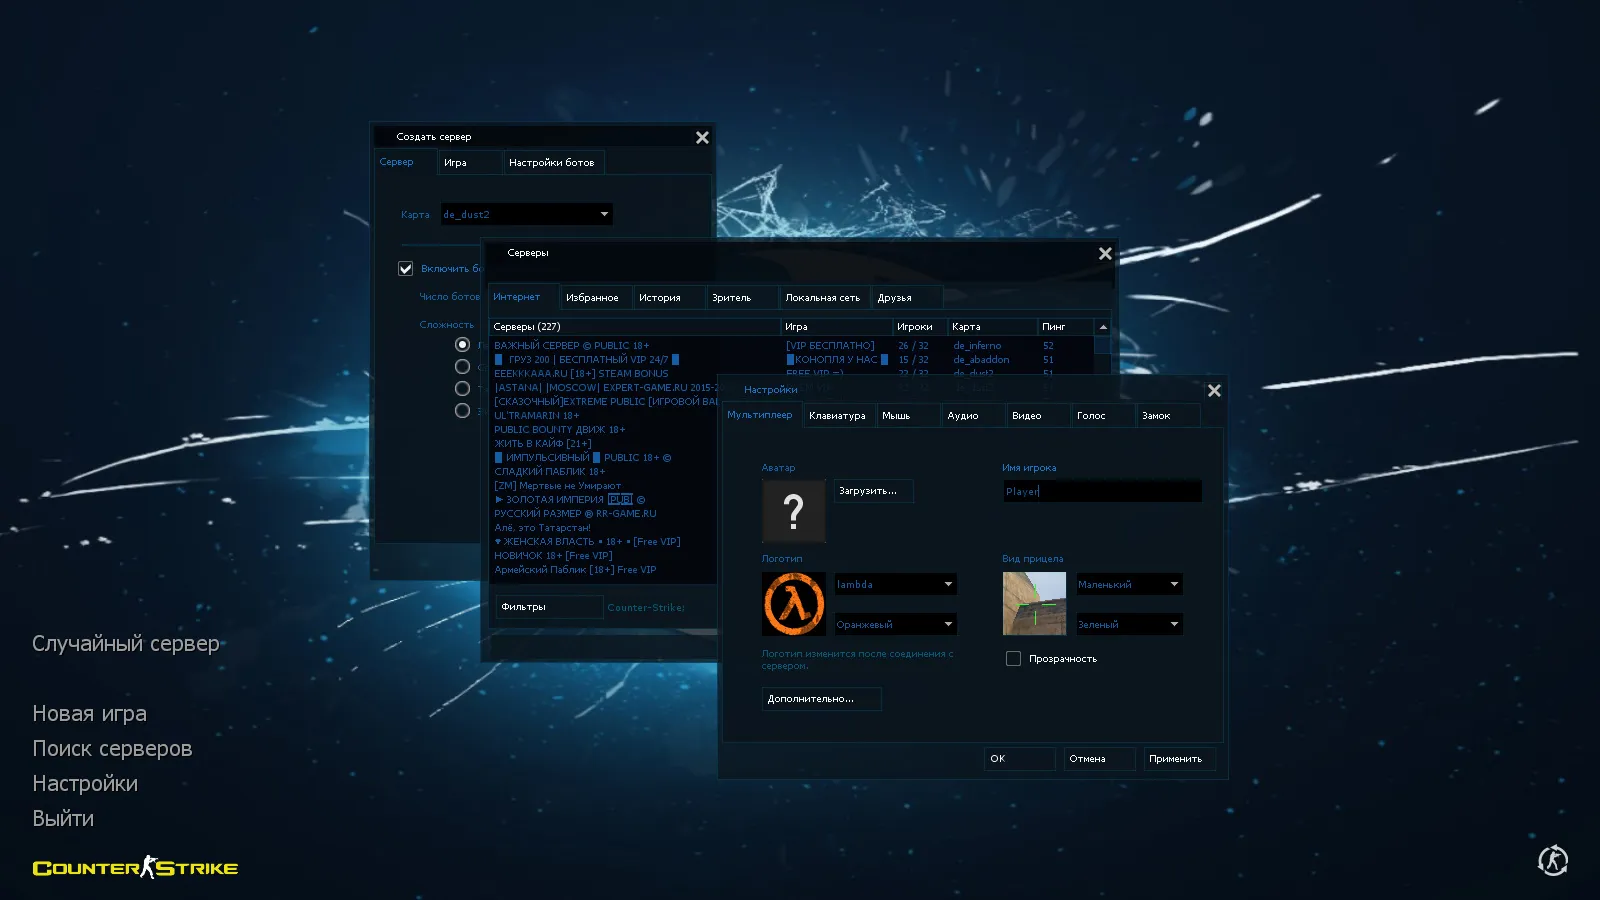Click the Counter-Strike logo

point(135,868)
